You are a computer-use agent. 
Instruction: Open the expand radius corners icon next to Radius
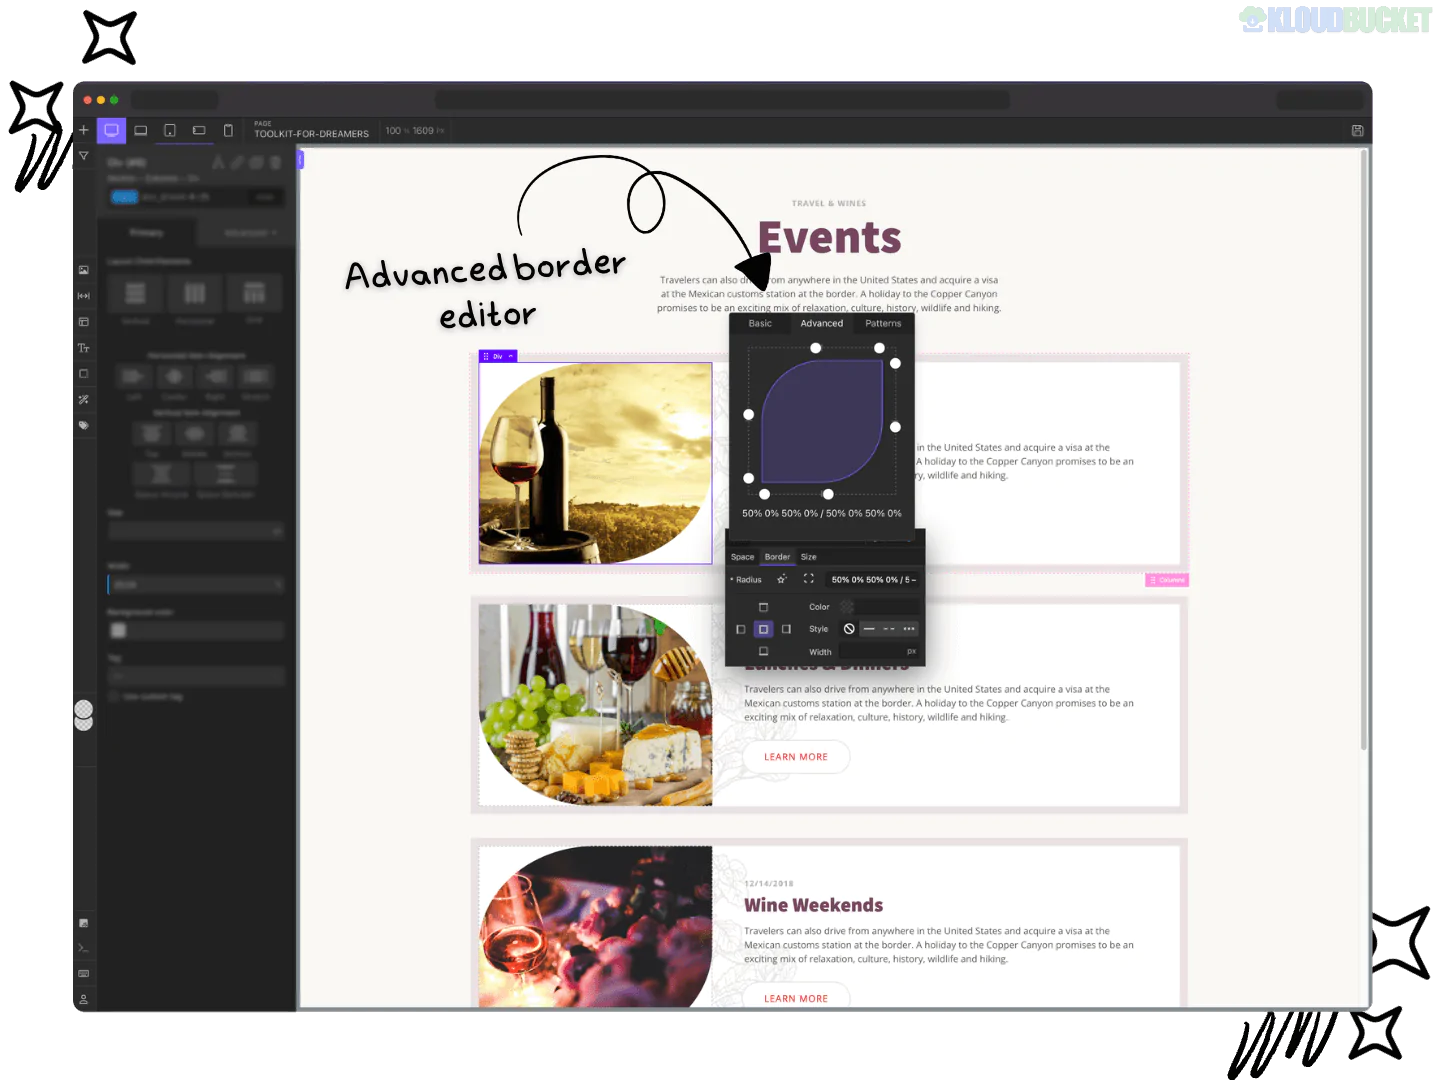coord(809,579)
